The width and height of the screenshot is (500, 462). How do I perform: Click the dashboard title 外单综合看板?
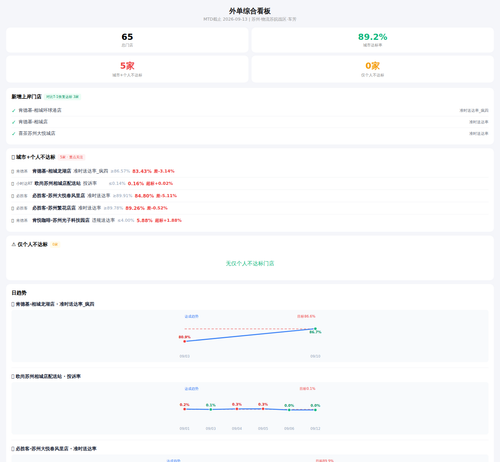pyautogui.click(x=250, y=11)
